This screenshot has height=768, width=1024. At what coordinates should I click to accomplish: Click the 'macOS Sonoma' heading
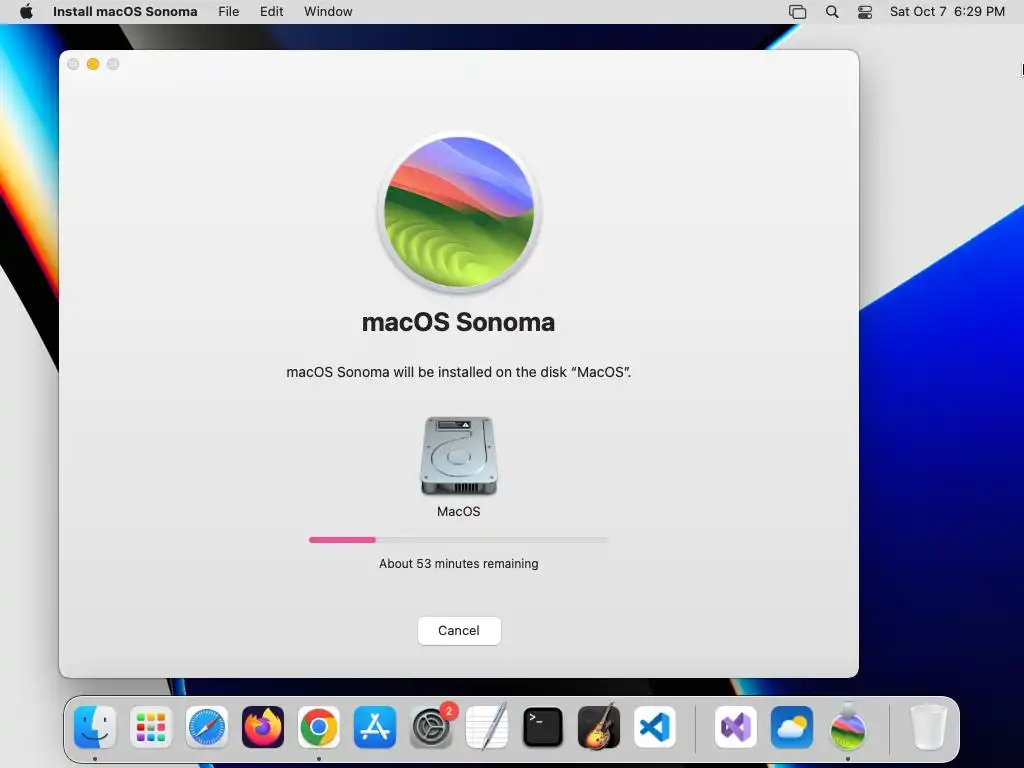[x=458, y=322]
